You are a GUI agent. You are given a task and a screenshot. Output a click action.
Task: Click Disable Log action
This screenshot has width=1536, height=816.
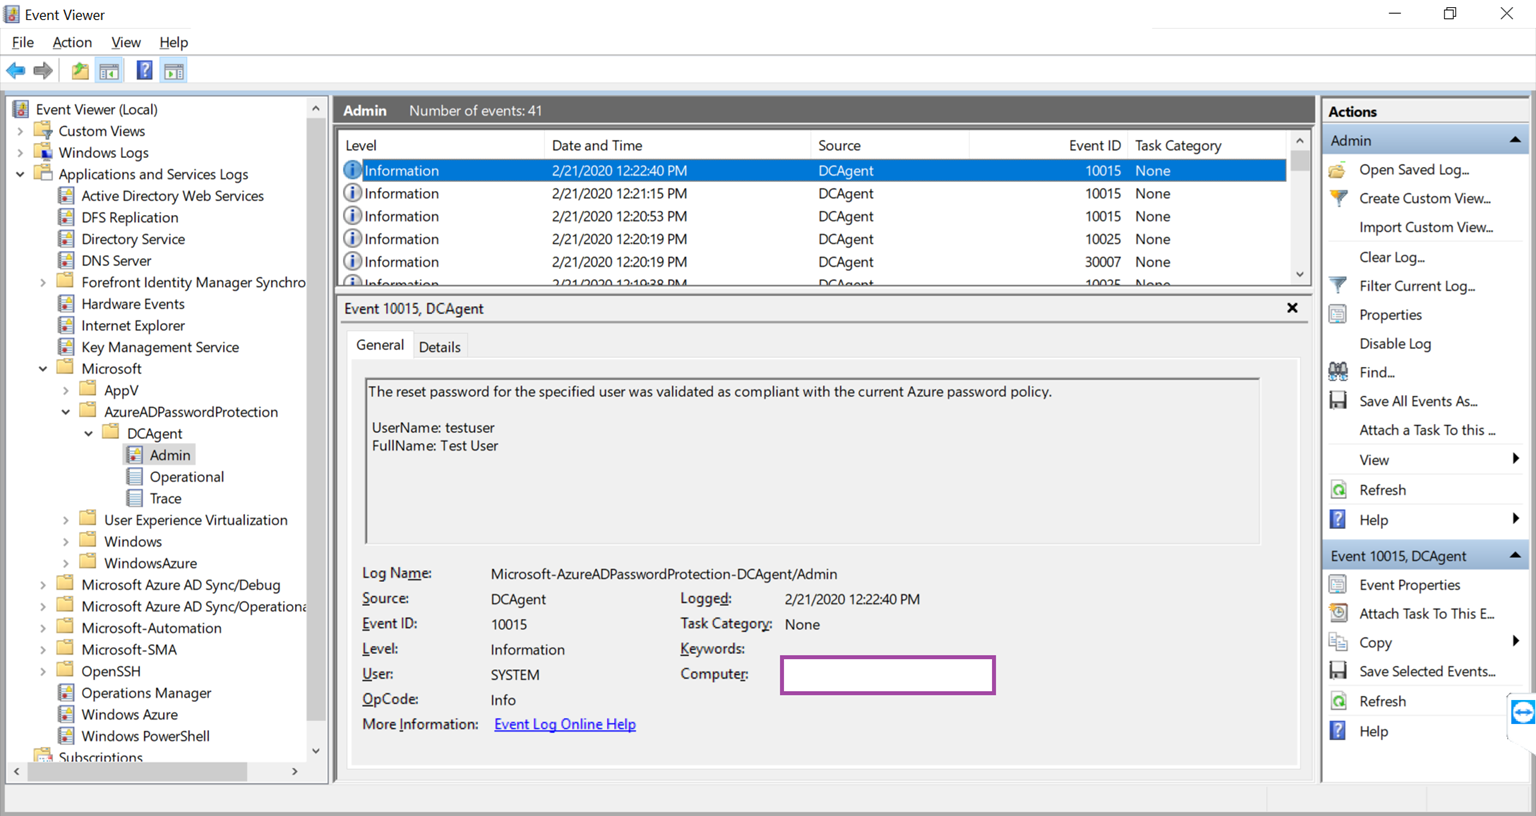pyautogui.click(x=1395, y=343)
